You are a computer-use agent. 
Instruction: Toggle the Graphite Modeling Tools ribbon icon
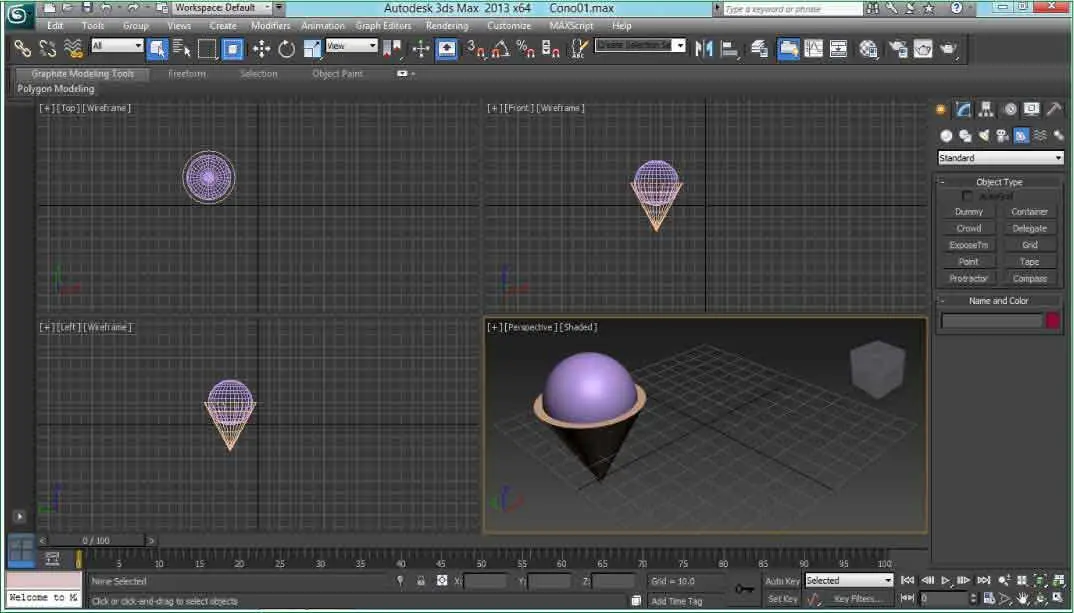[788, 49]
